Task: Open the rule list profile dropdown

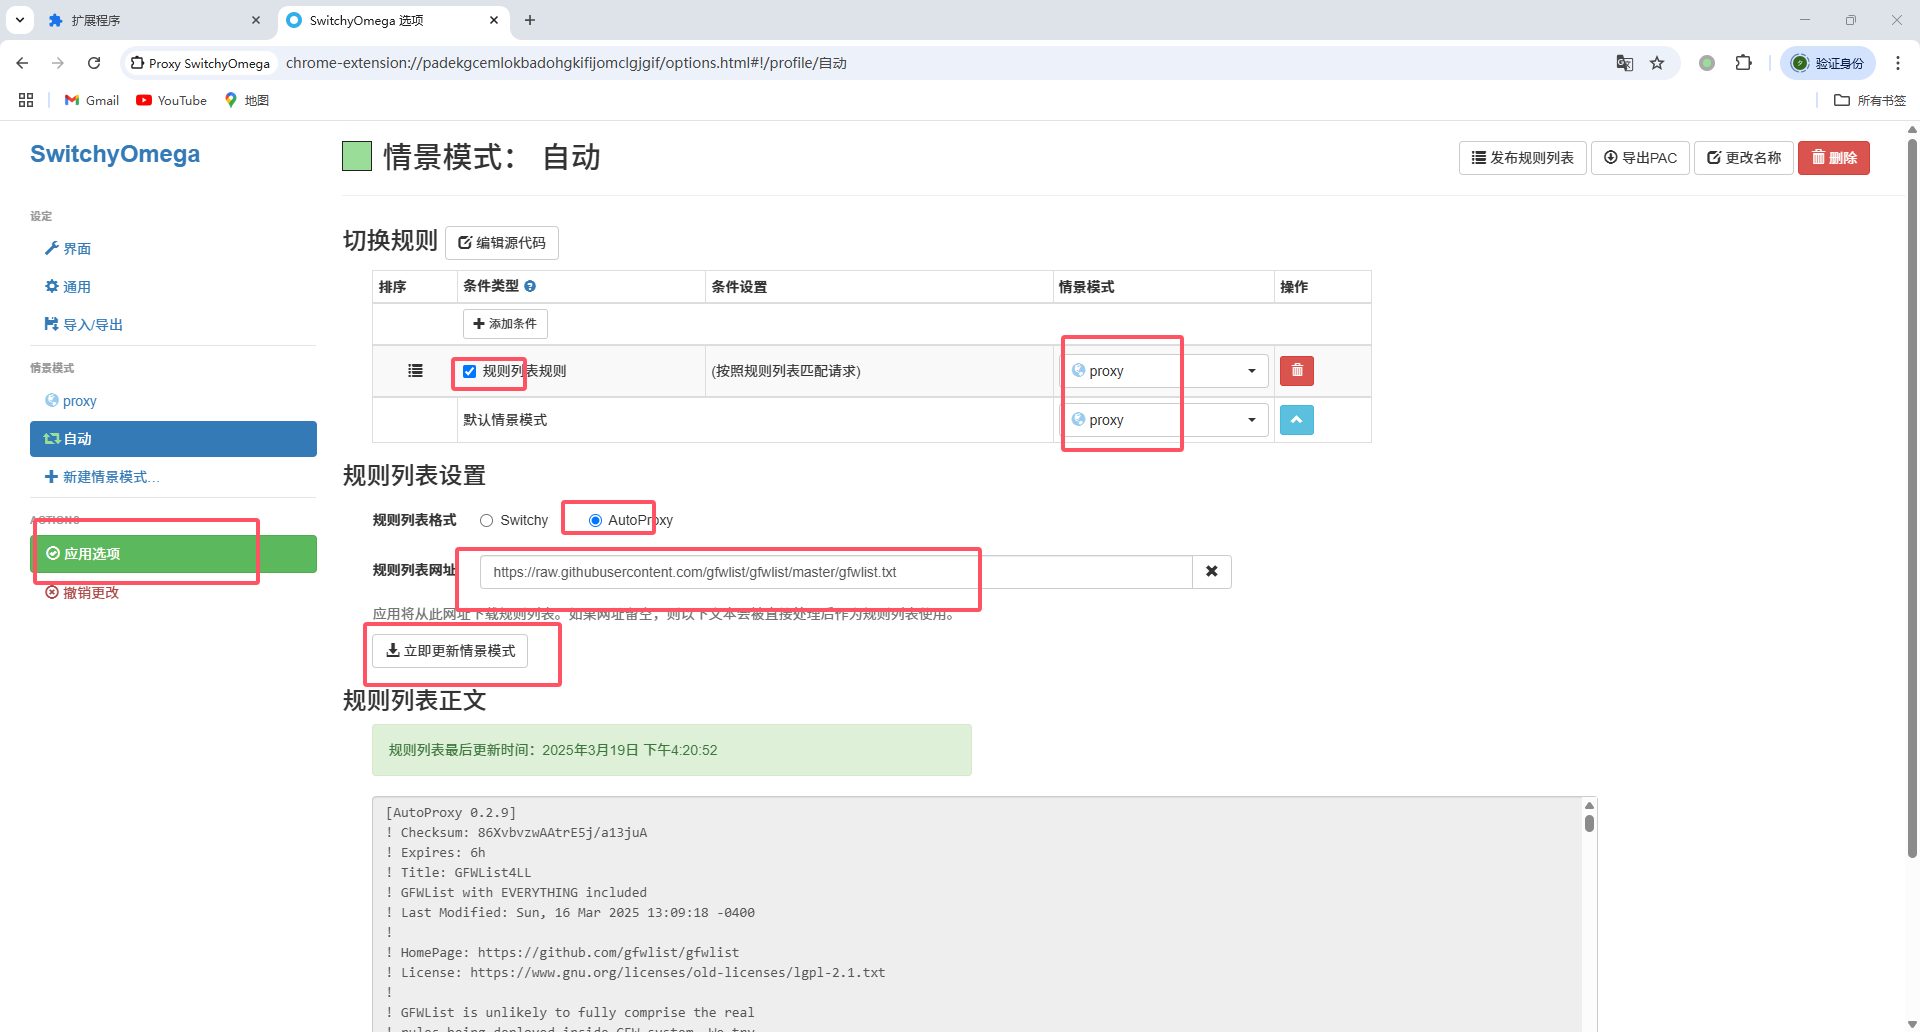Action: (1166, 371)
